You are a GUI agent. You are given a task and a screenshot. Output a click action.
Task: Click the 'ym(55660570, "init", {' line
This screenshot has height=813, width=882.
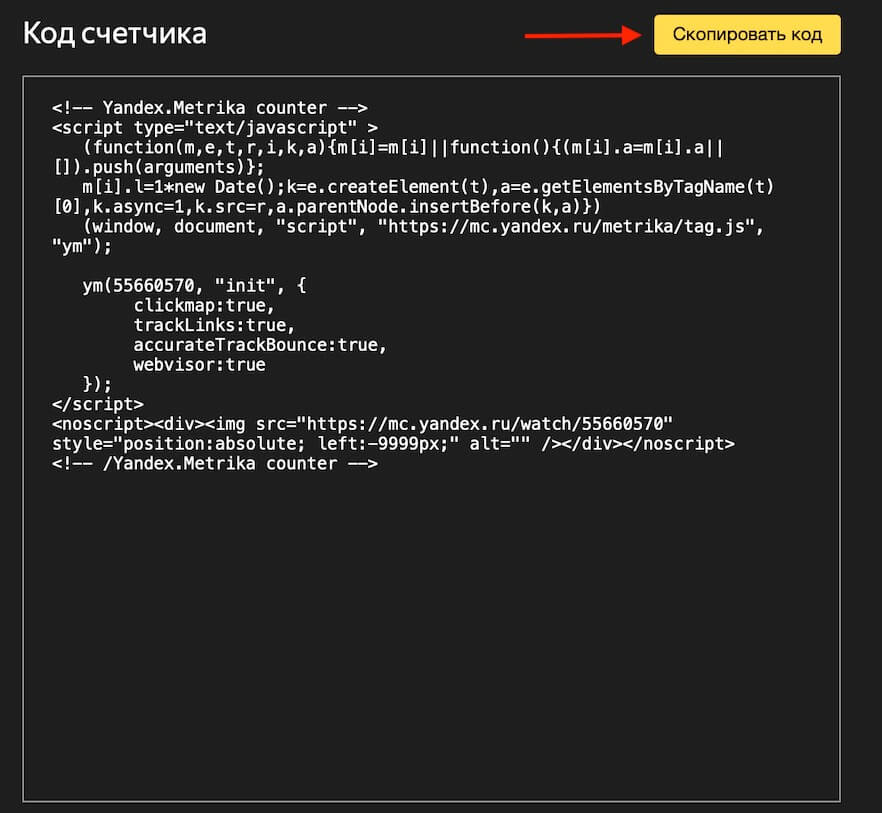(195, 285)
